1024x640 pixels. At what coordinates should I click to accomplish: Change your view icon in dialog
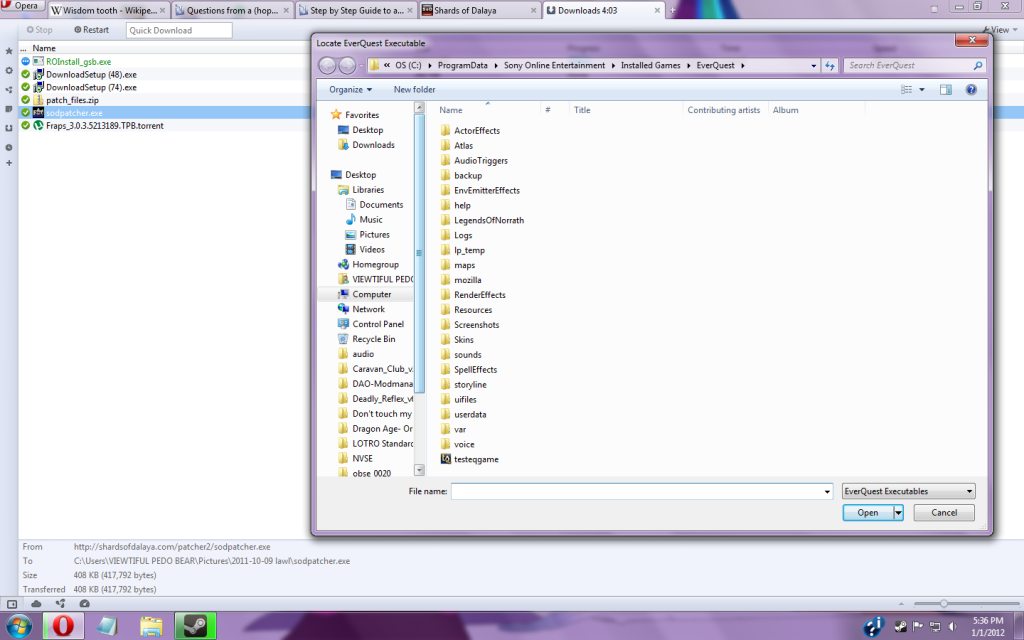pyautogui.click(x=906, y=89)
